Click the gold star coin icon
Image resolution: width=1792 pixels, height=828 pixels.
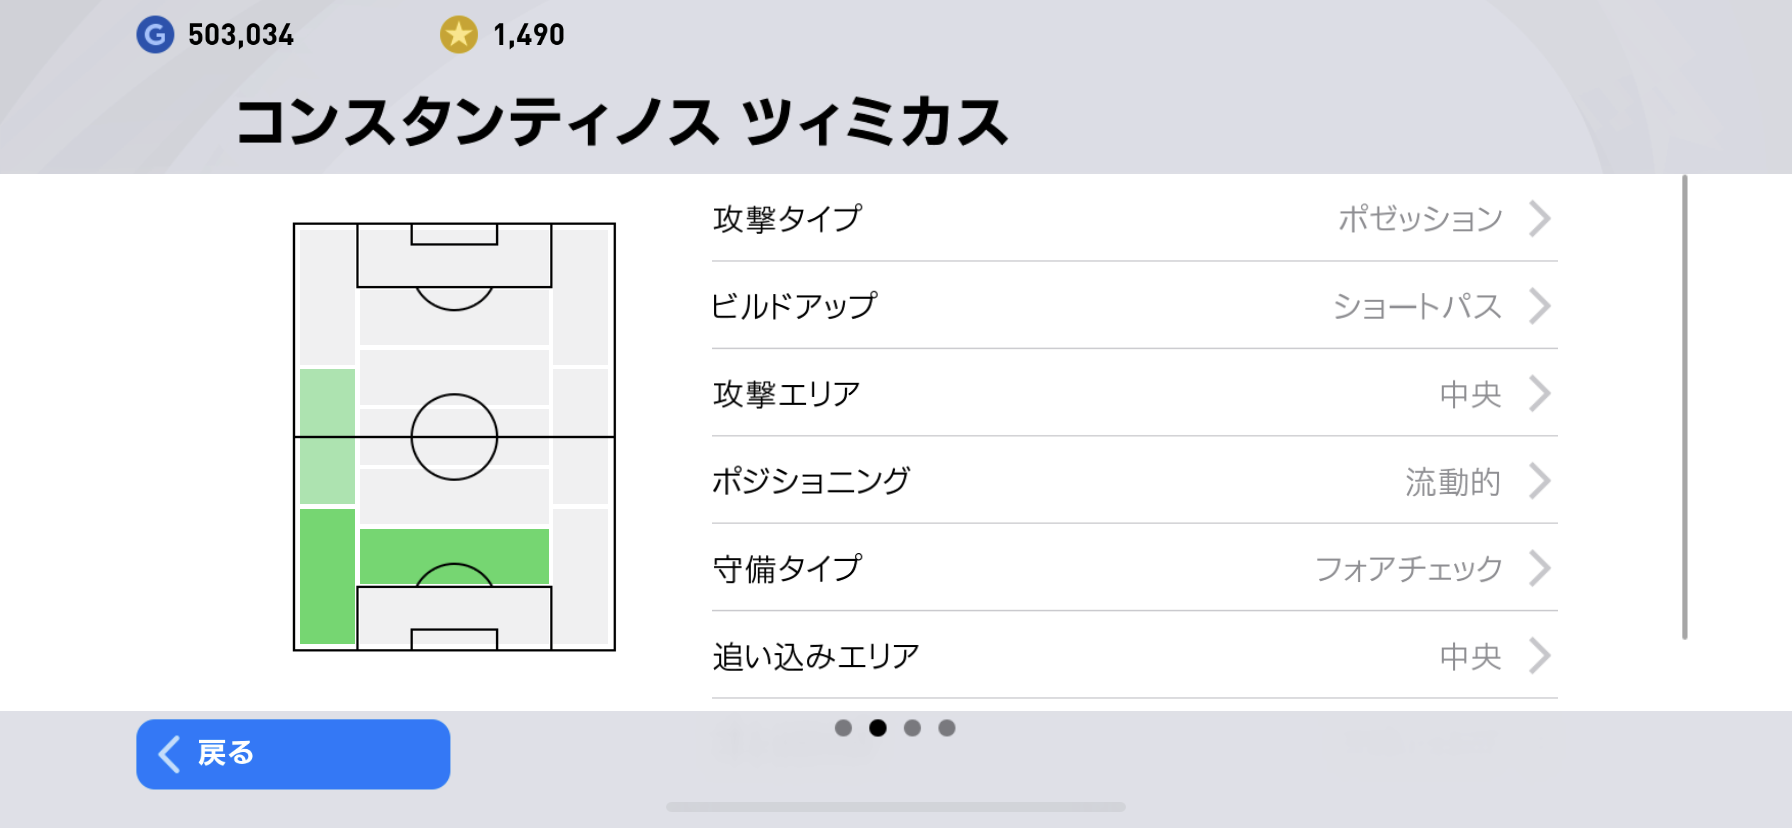tap(459, 35)
